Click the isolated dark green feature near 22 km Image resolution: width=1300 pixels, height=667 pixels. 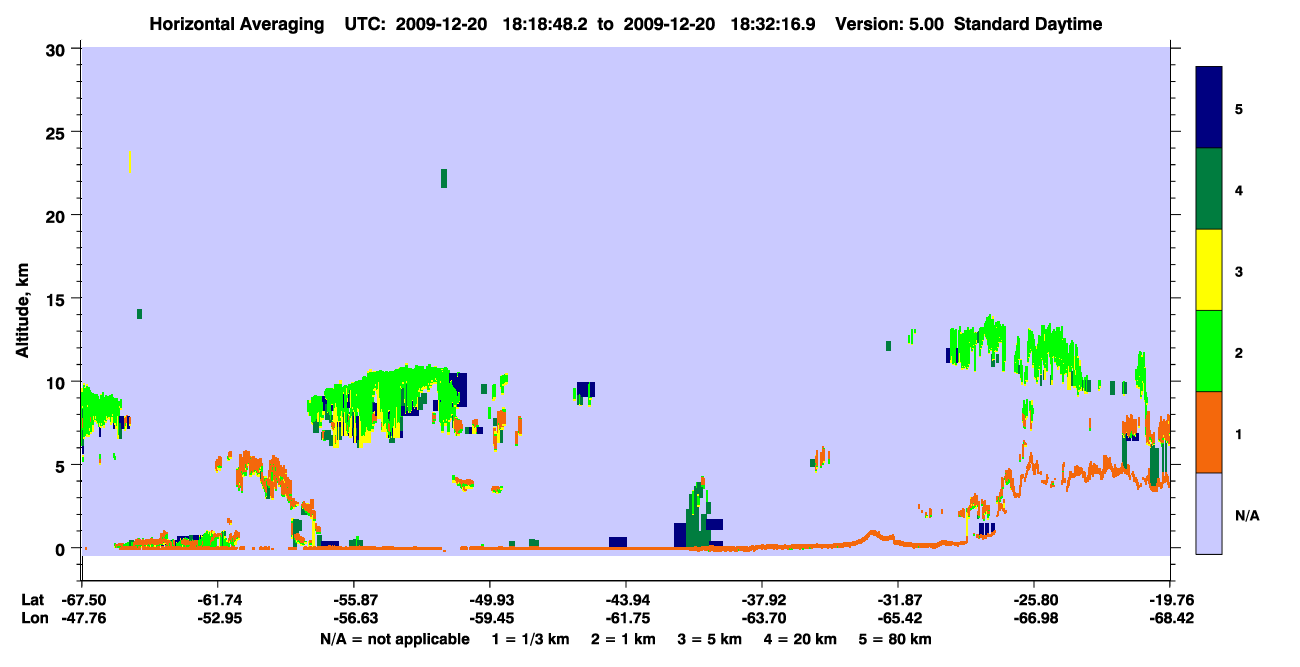(x=444, y=178)
